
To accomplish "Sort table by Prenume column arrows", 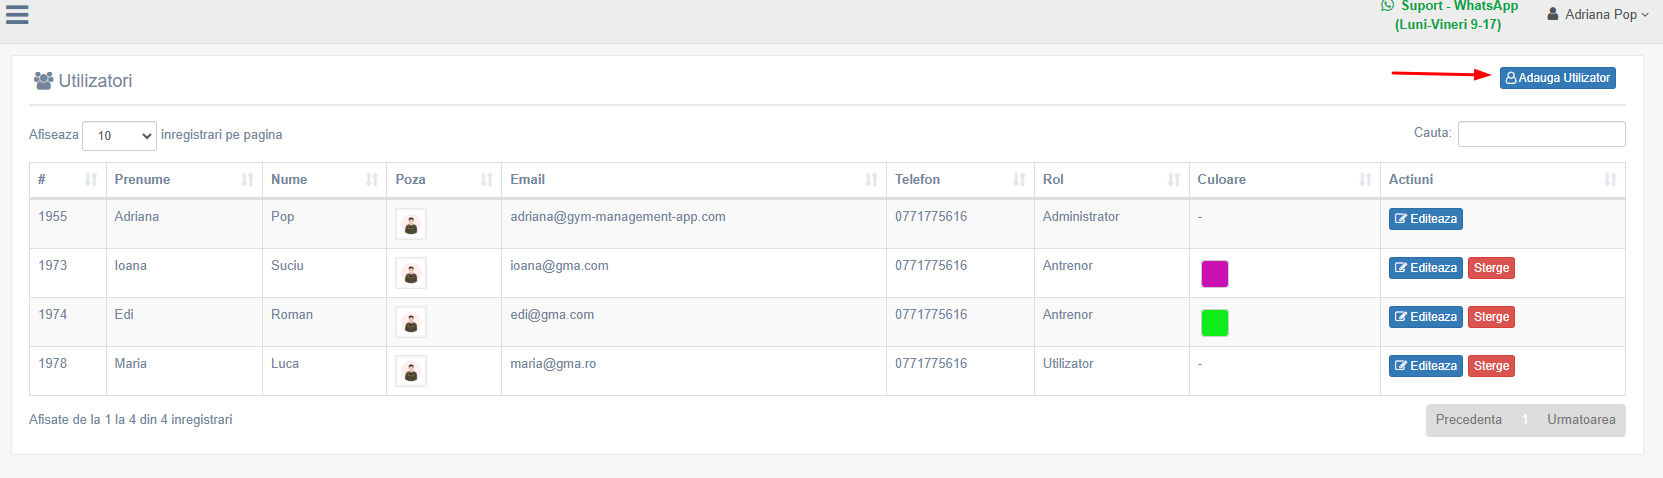I will point(247,180).
